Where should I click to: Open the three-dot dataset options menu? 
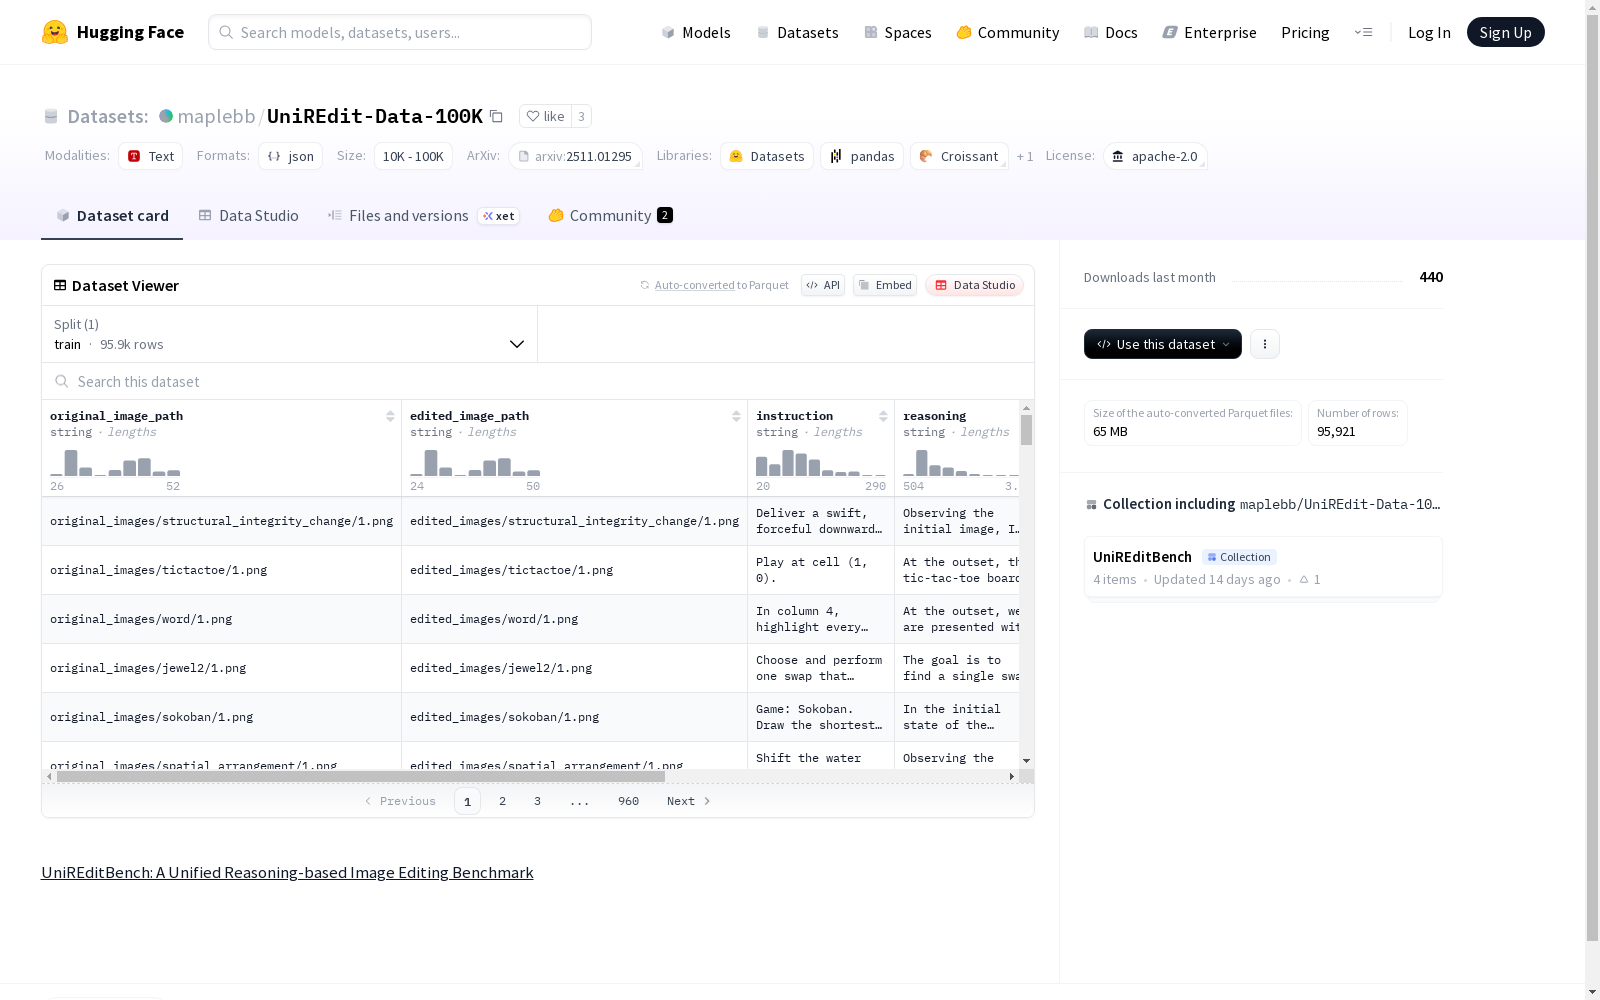pos(1265,344)
